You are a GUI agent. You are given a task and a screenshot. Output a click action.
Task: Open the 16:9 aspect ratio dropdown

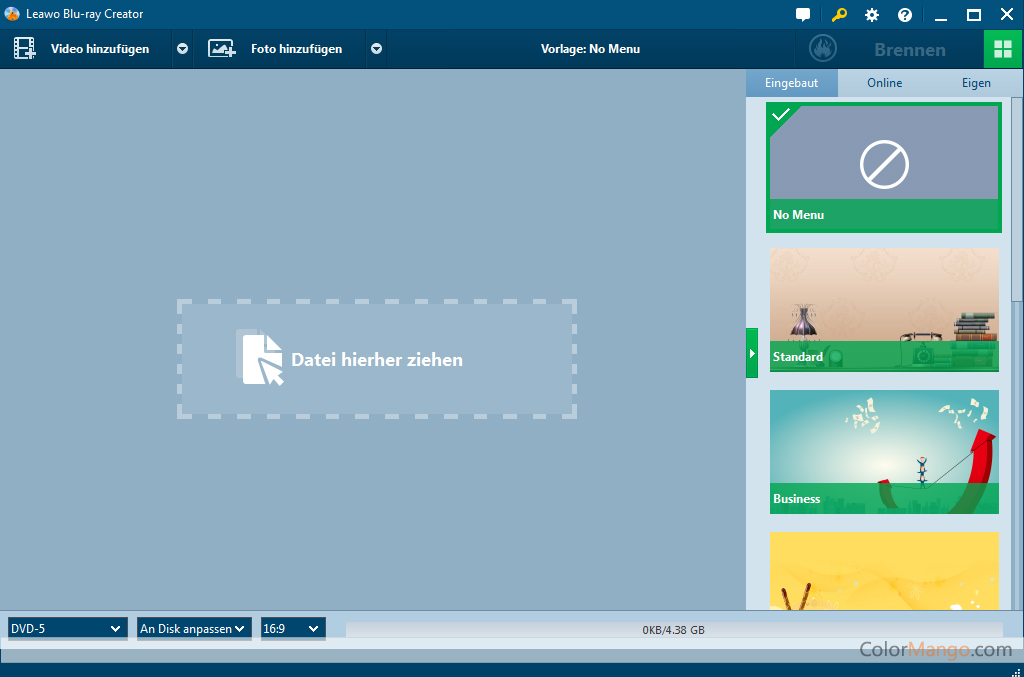pos(293,629)
